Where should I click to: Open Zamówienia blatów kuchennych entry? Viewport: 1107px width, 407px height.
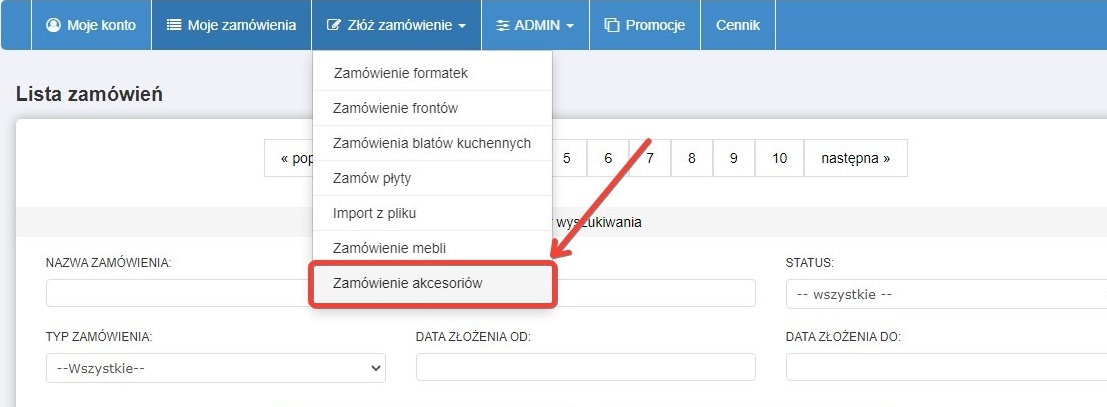432,143
